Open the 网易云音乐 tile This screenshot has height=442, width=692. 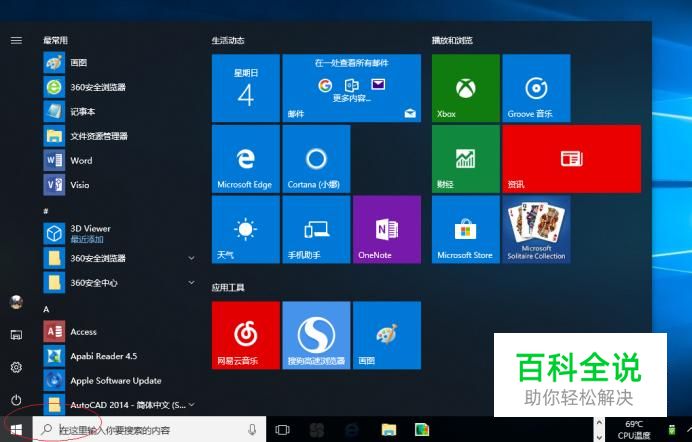(x=246, y=335)
